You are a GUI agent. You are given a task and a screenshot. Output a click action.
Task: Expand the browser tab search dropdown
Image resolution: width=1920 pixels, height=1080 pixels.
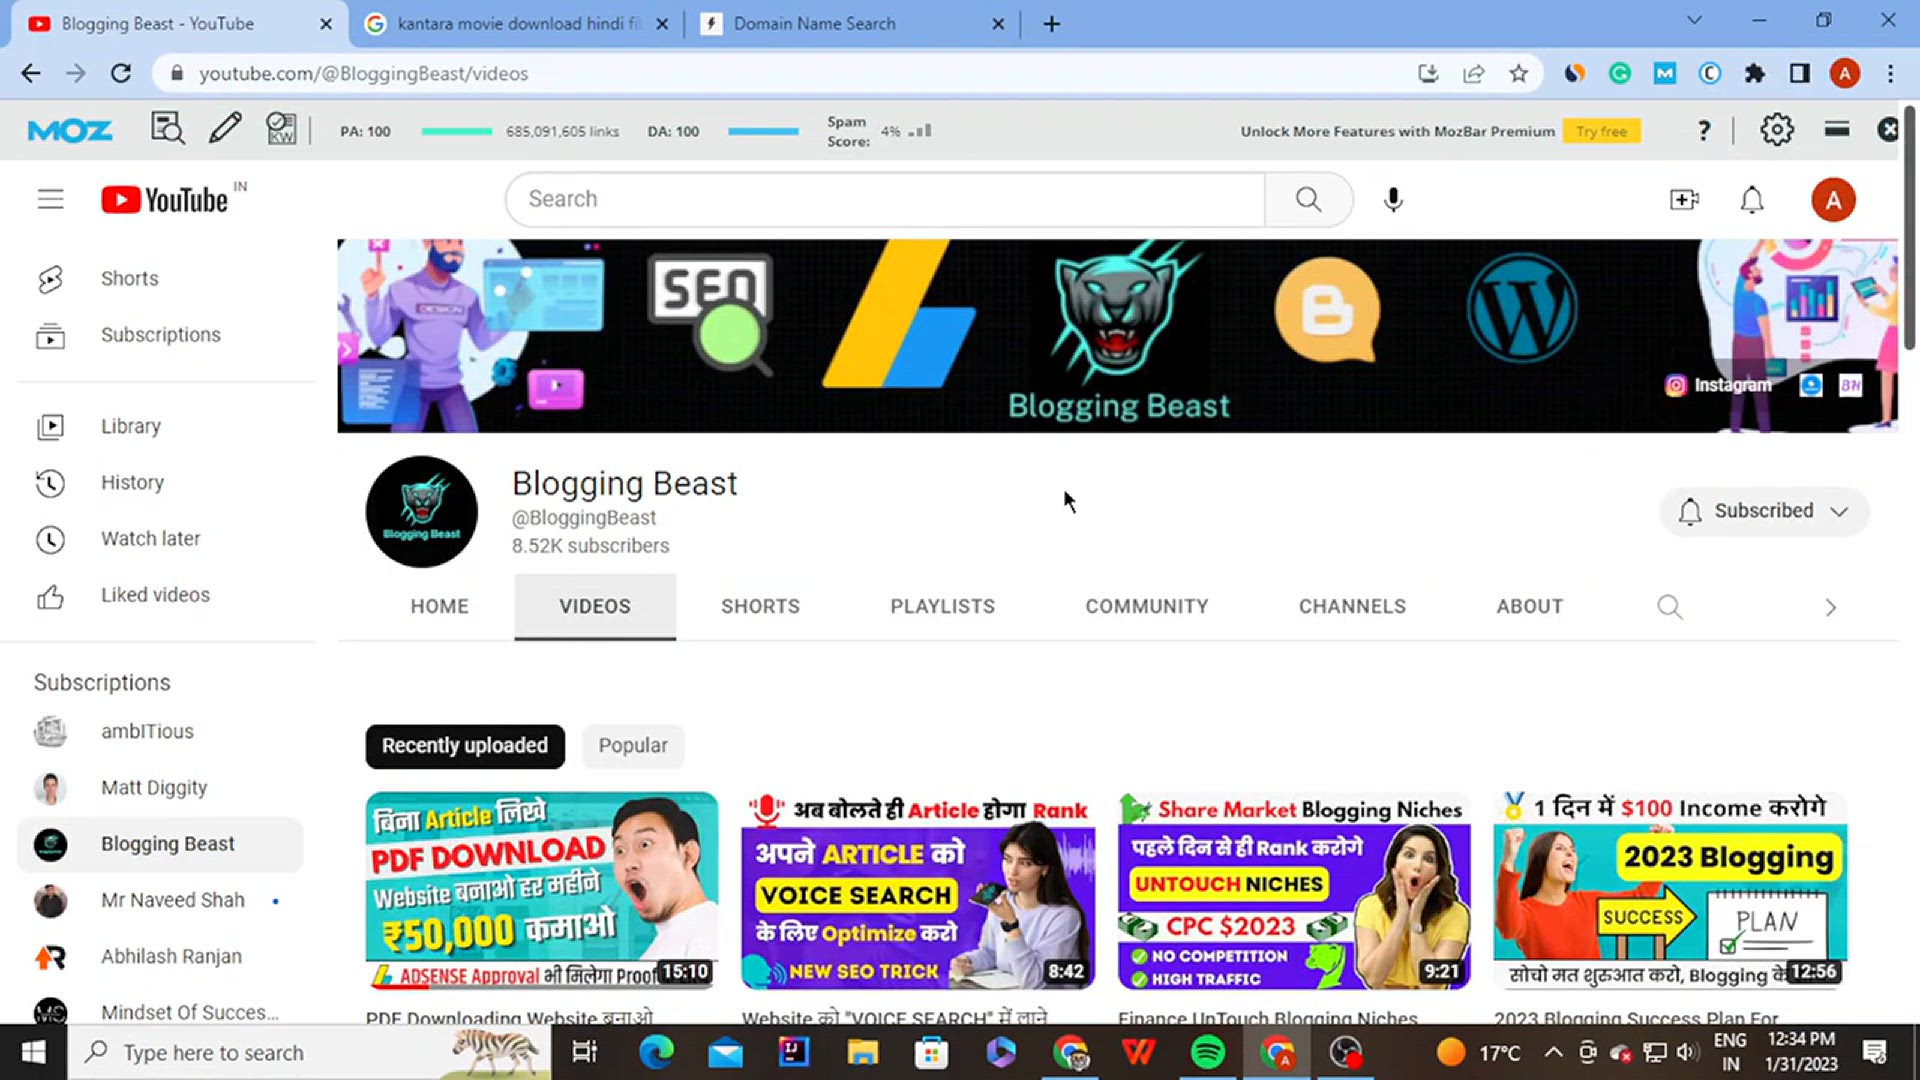[1694, 21]
